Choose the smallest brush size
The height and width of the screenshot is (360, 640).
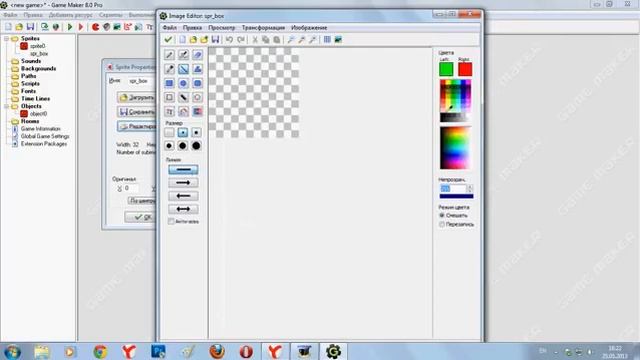tap(169, 132)
